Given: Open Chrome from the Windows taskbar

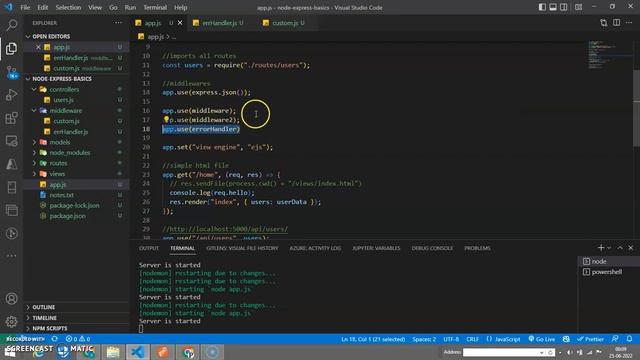Looking at the screenshot, I should tap(188, 352).
